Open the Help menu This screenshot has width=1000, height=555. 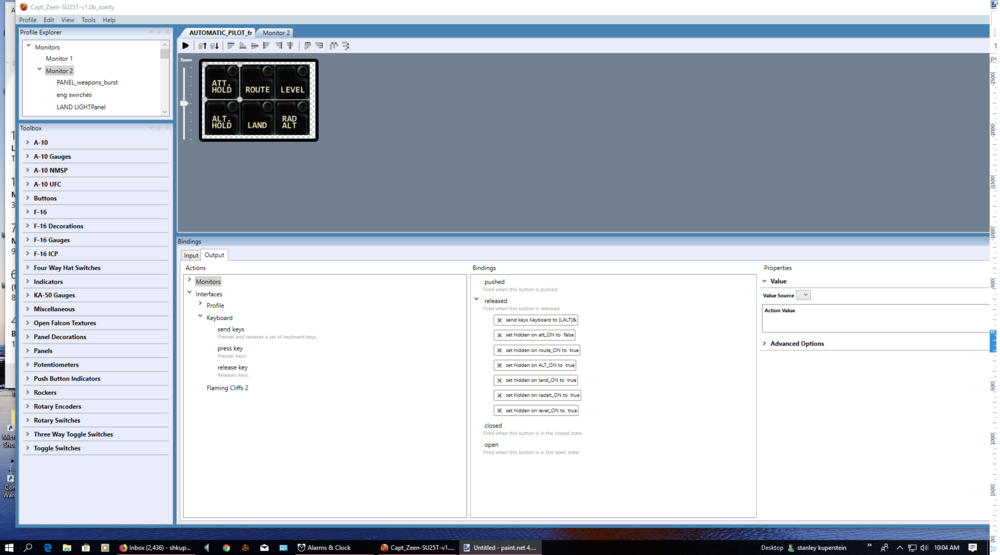pos(109,20)
